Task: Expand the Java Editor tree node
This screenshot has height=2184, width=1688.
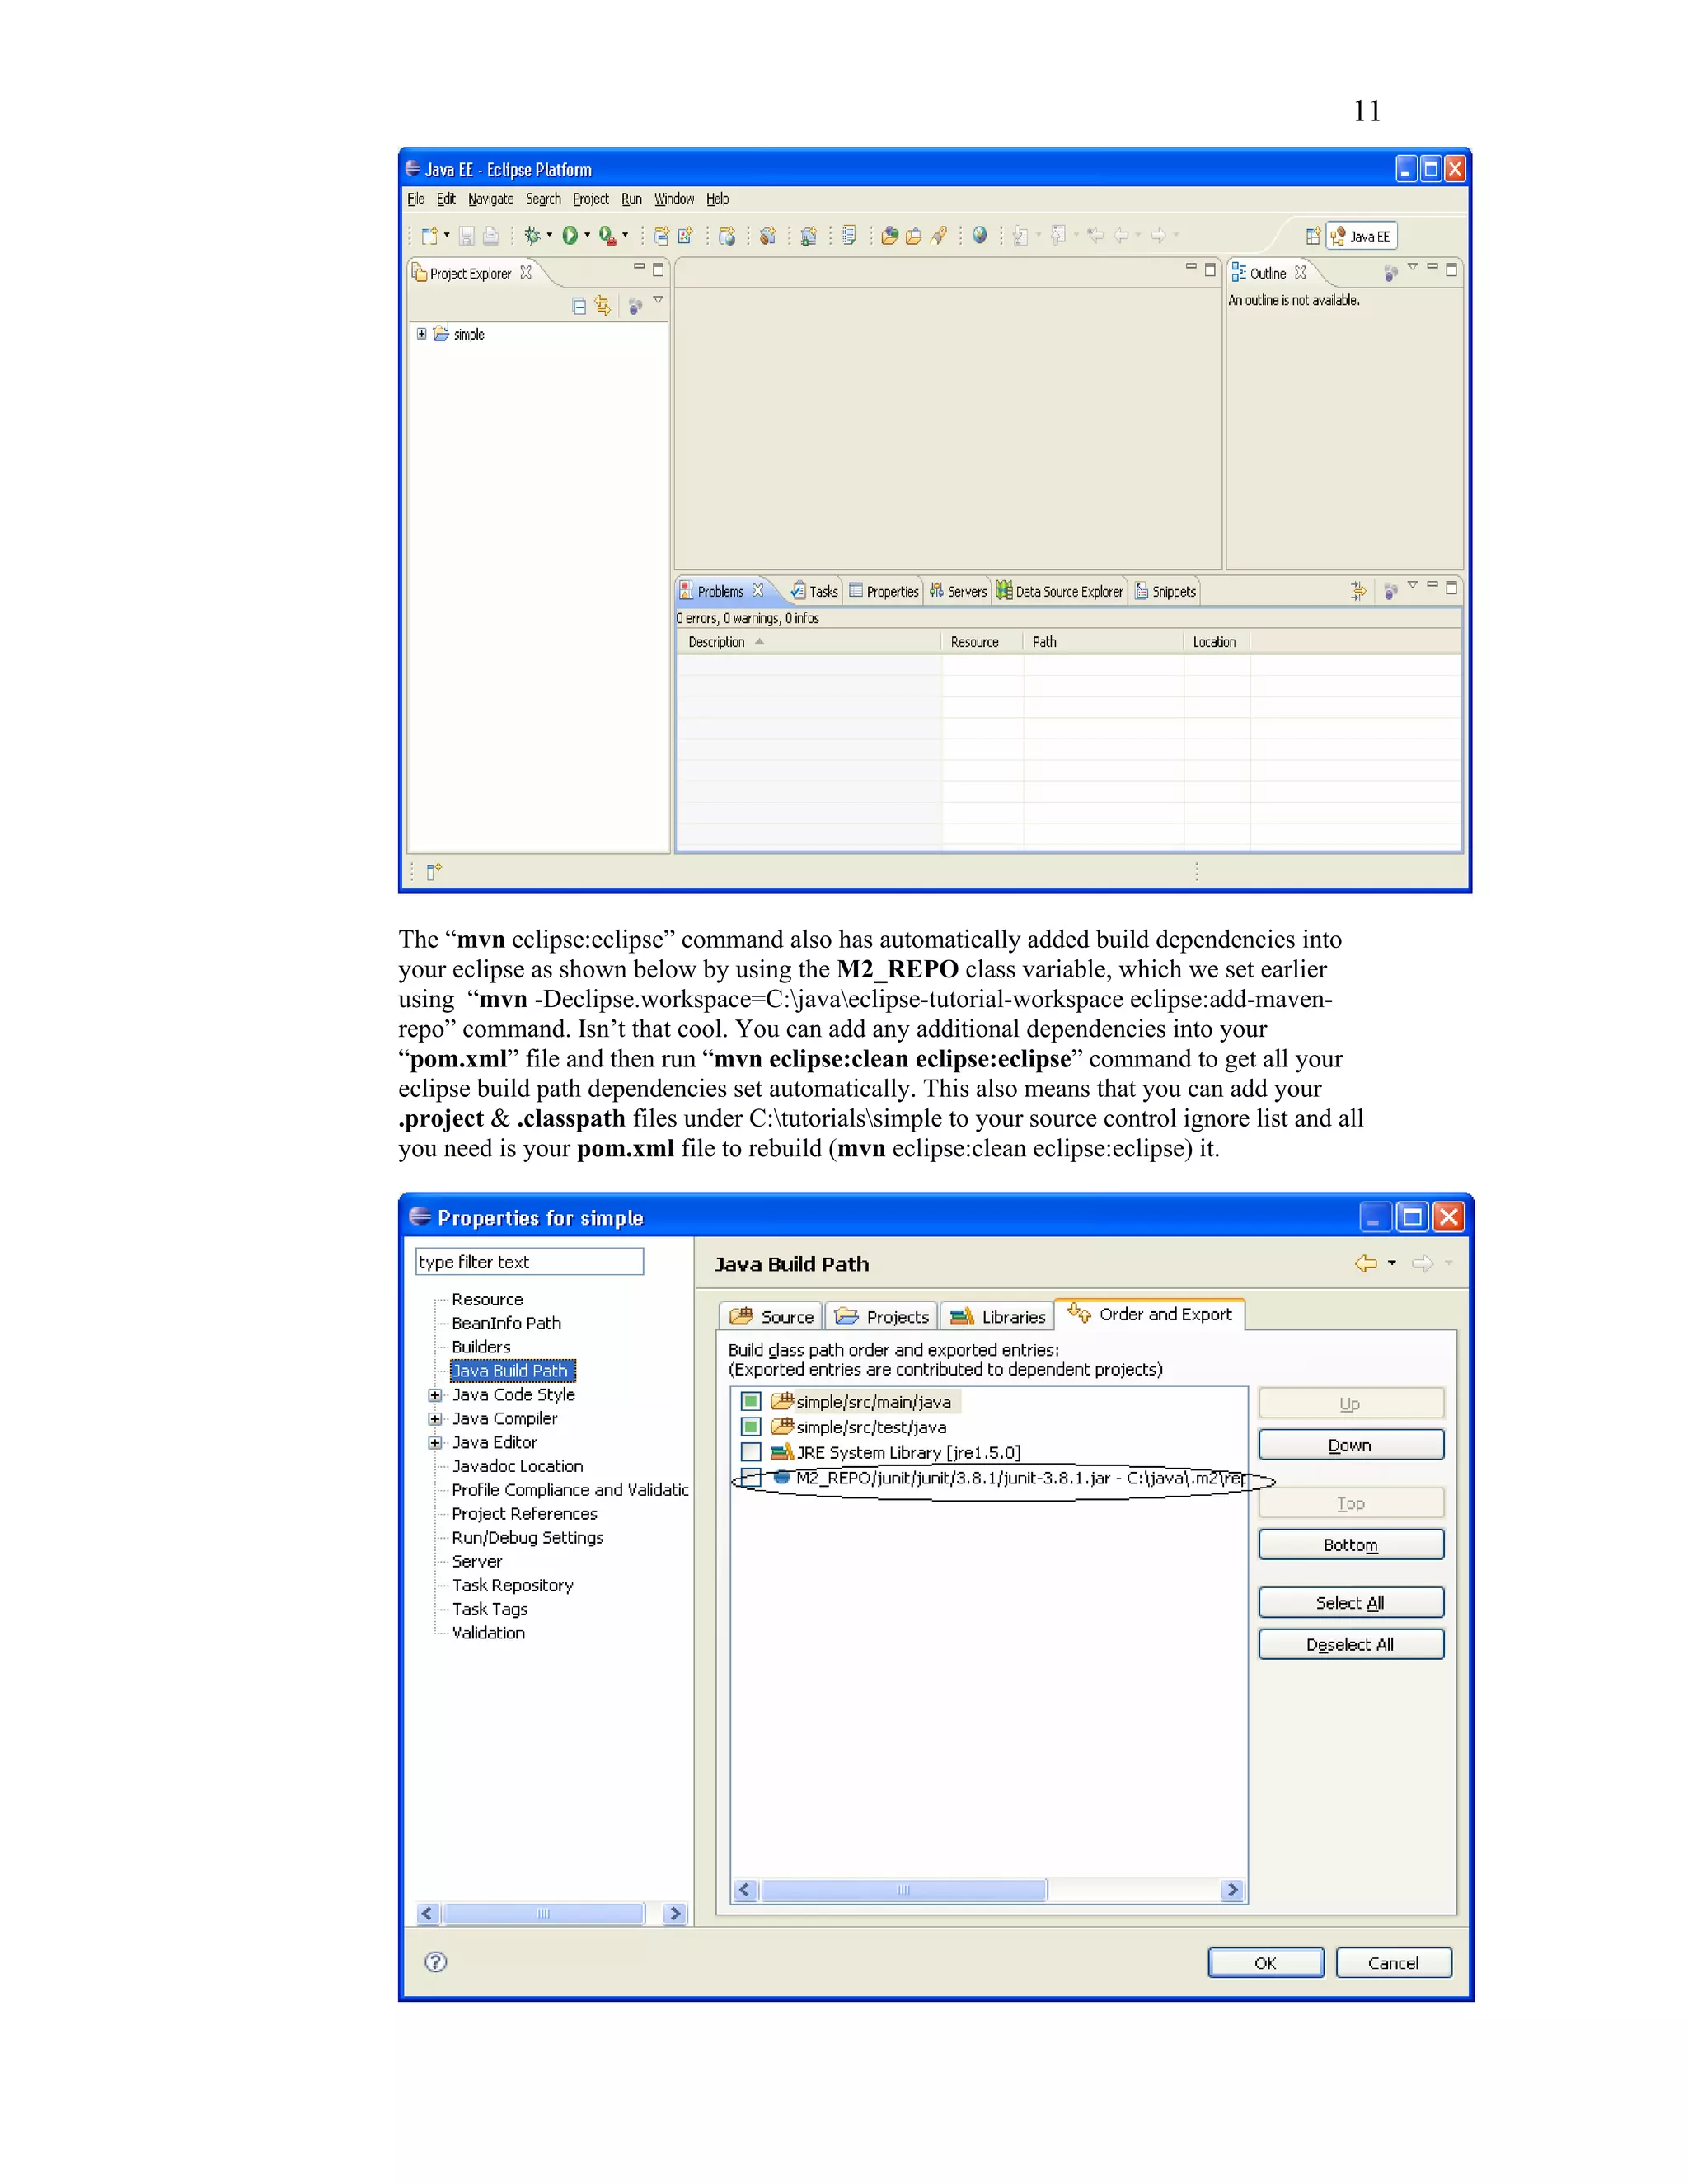Action: [435, 1443]
